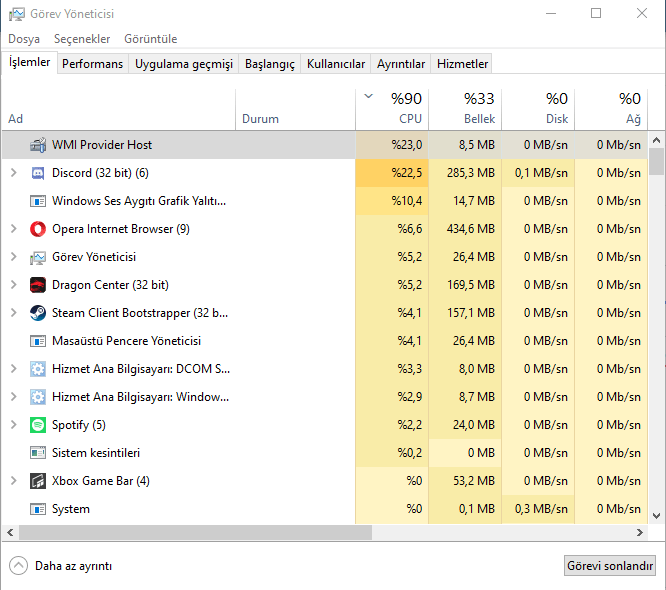Select the İşlemler tab
The height and width of the screenshot is (590, 666).
29,62
